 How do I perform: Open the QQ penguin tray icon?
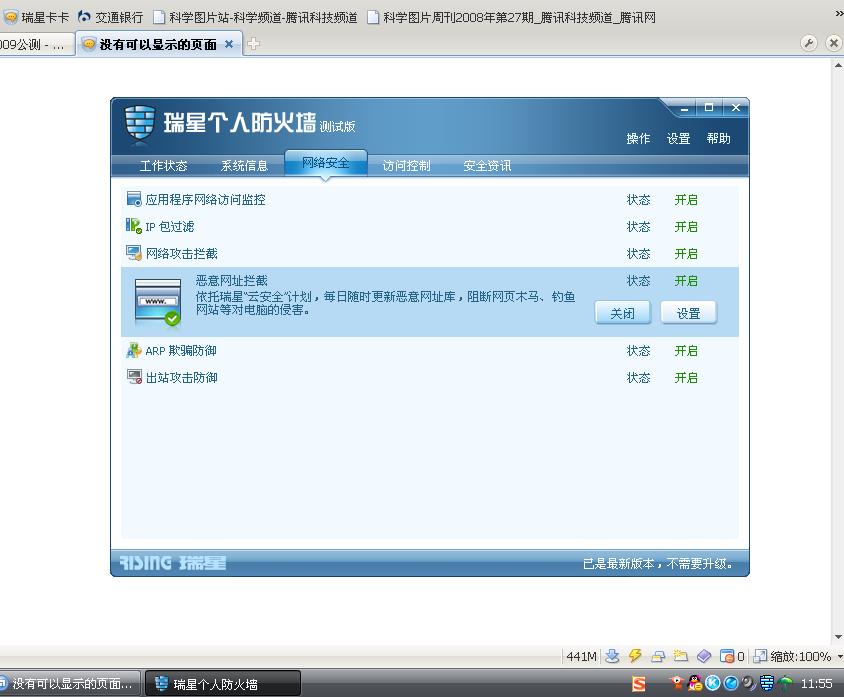click(x=695, y=683)
